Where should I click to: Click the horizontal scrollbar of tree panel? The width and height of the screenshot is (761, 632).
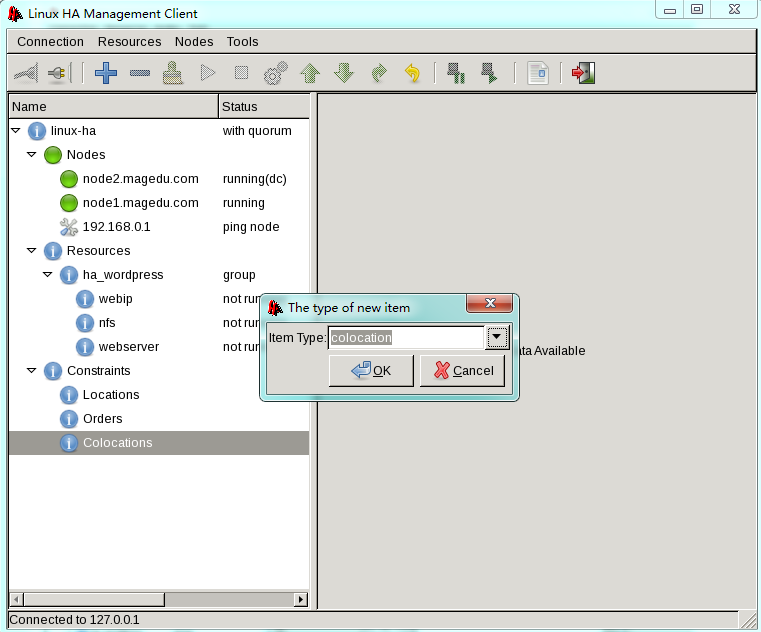(159, 599)
